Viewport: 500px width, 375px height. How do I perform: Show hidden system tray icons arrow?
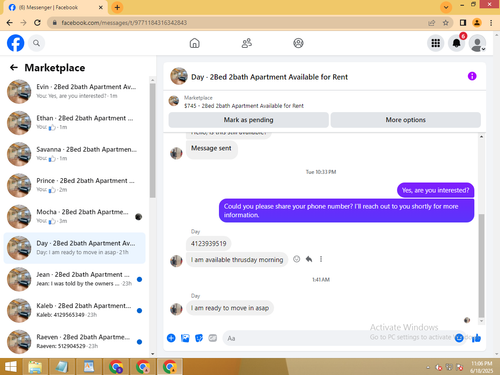tap(428, 367)
